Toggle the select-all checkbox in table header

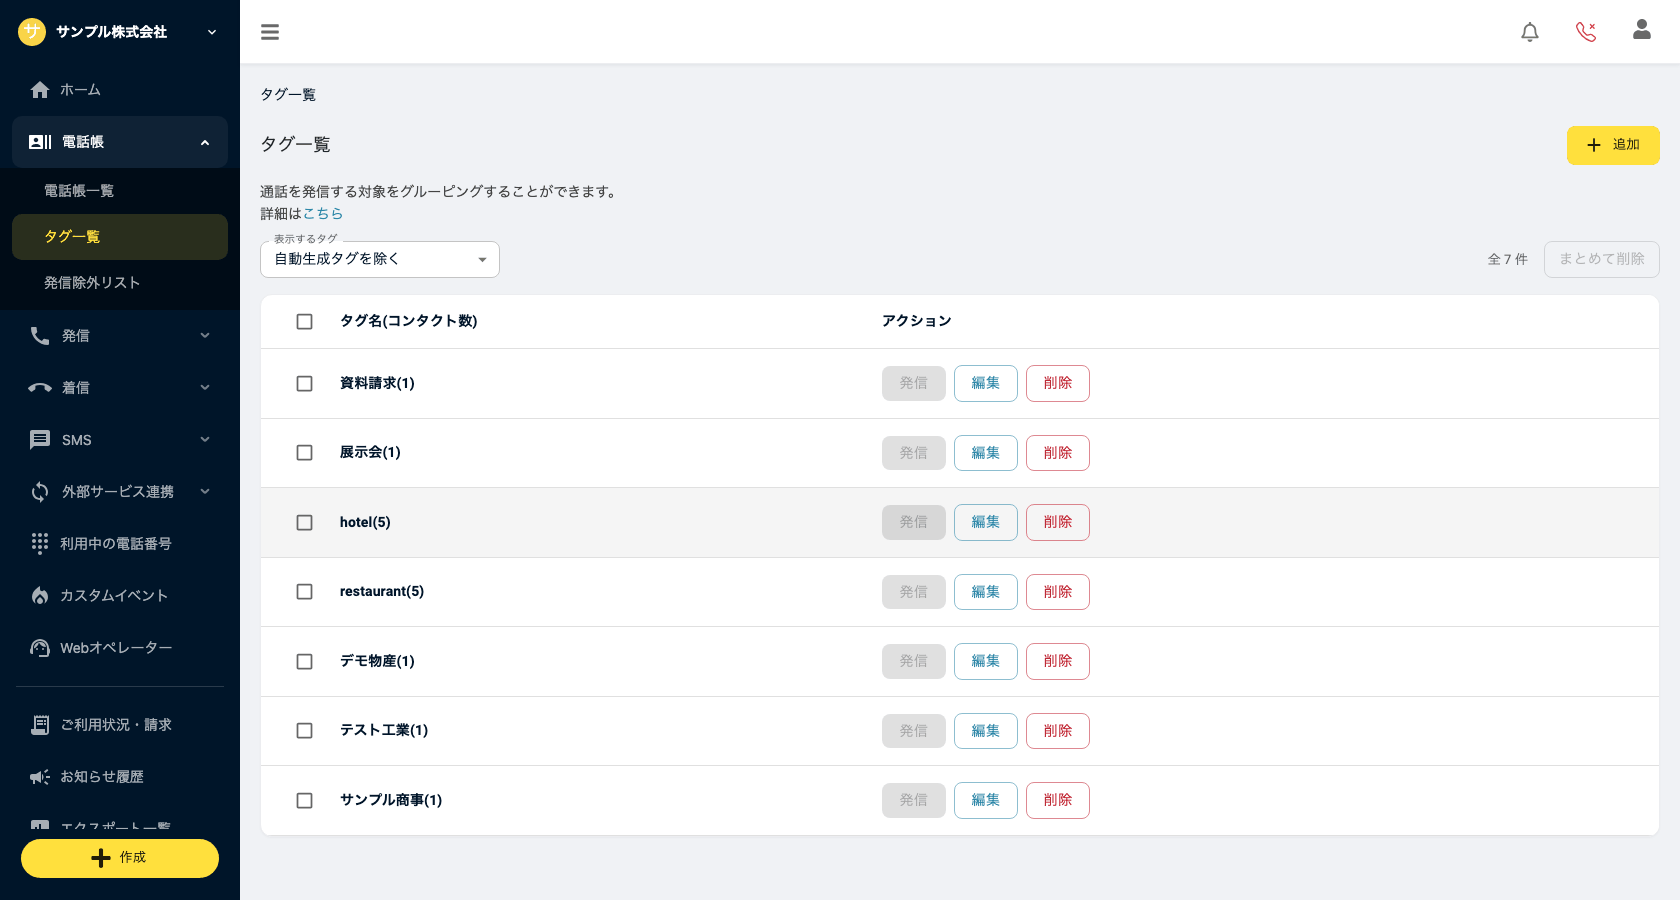305,321
